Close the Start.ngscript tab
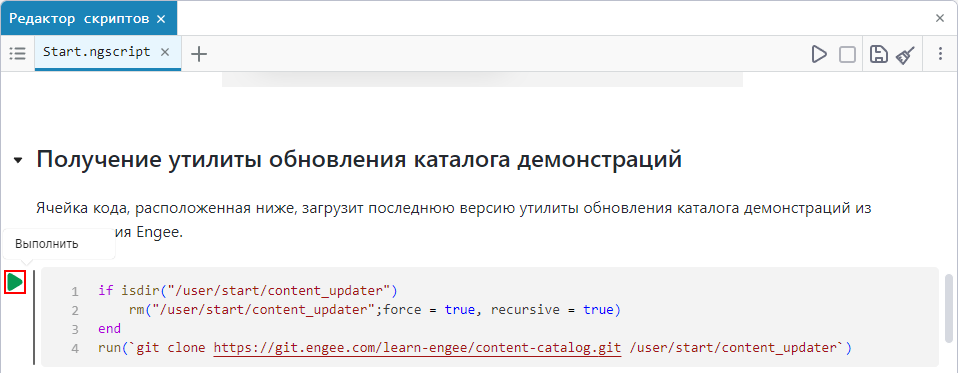This screenshot has height=373, width=958. (x=164, y=53)
